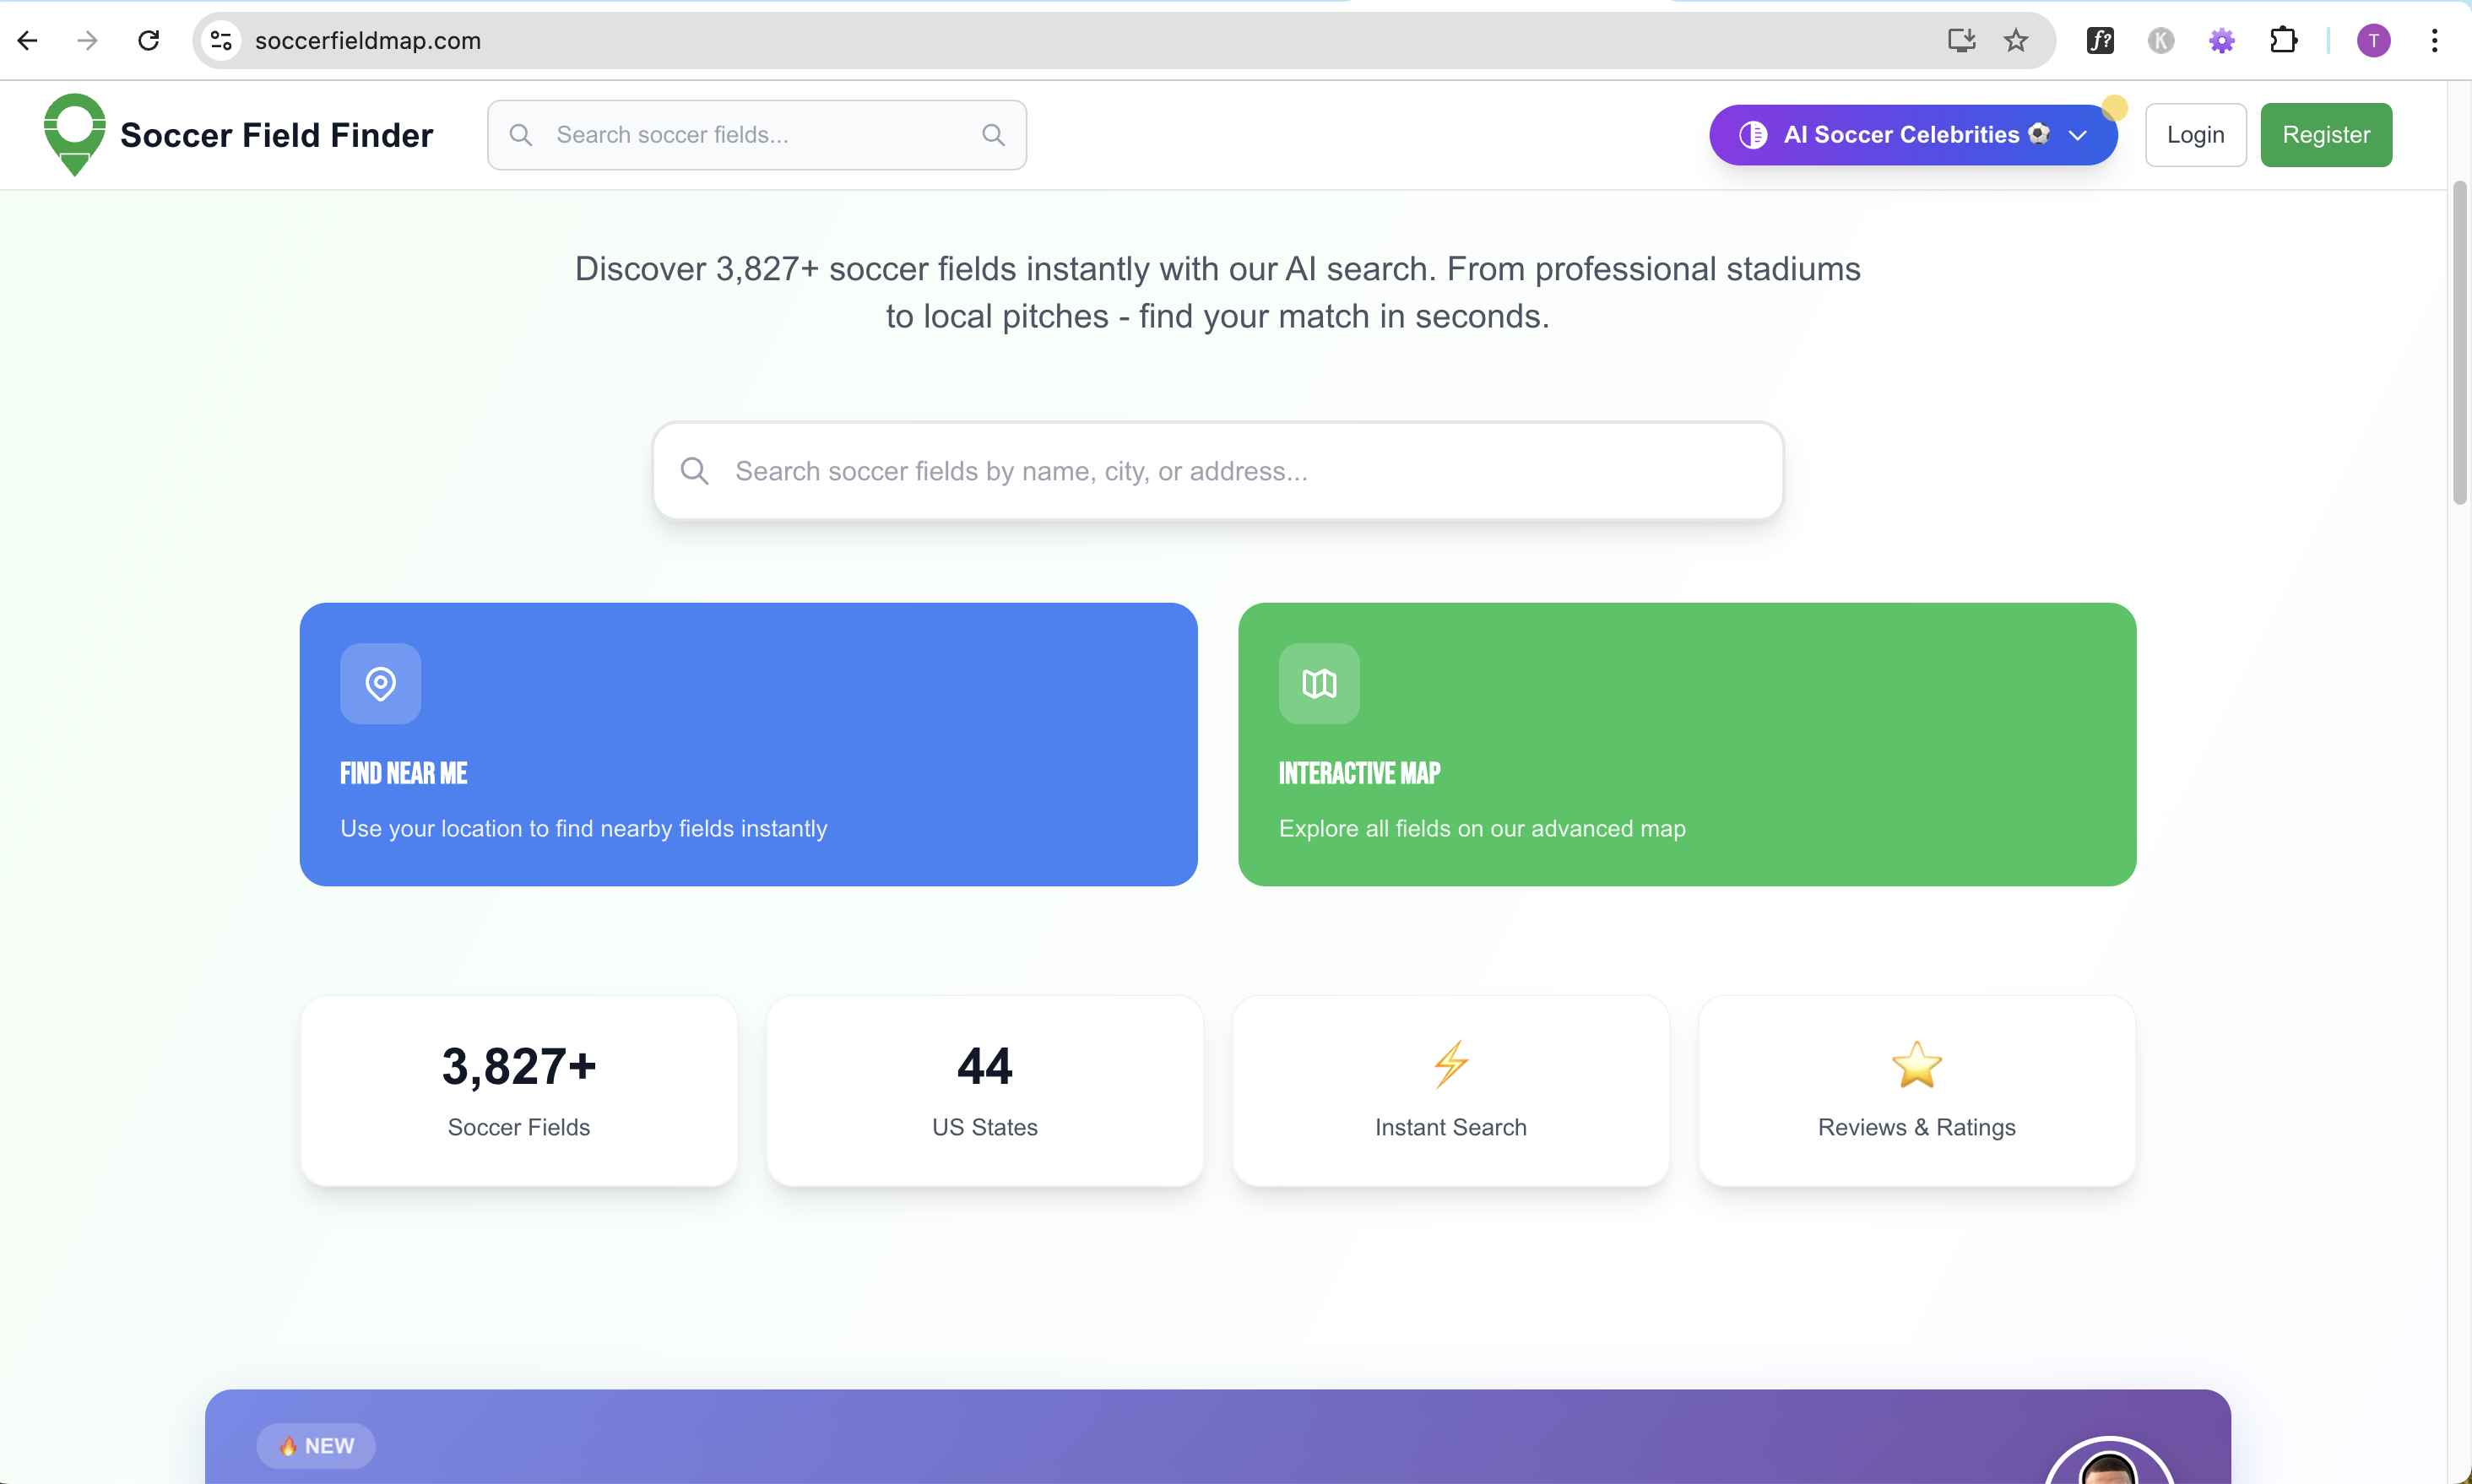Screen dimensions: 2472x1484
Task: Click the green Register button
Action: pyautogui.click(x=2325, y=135)
